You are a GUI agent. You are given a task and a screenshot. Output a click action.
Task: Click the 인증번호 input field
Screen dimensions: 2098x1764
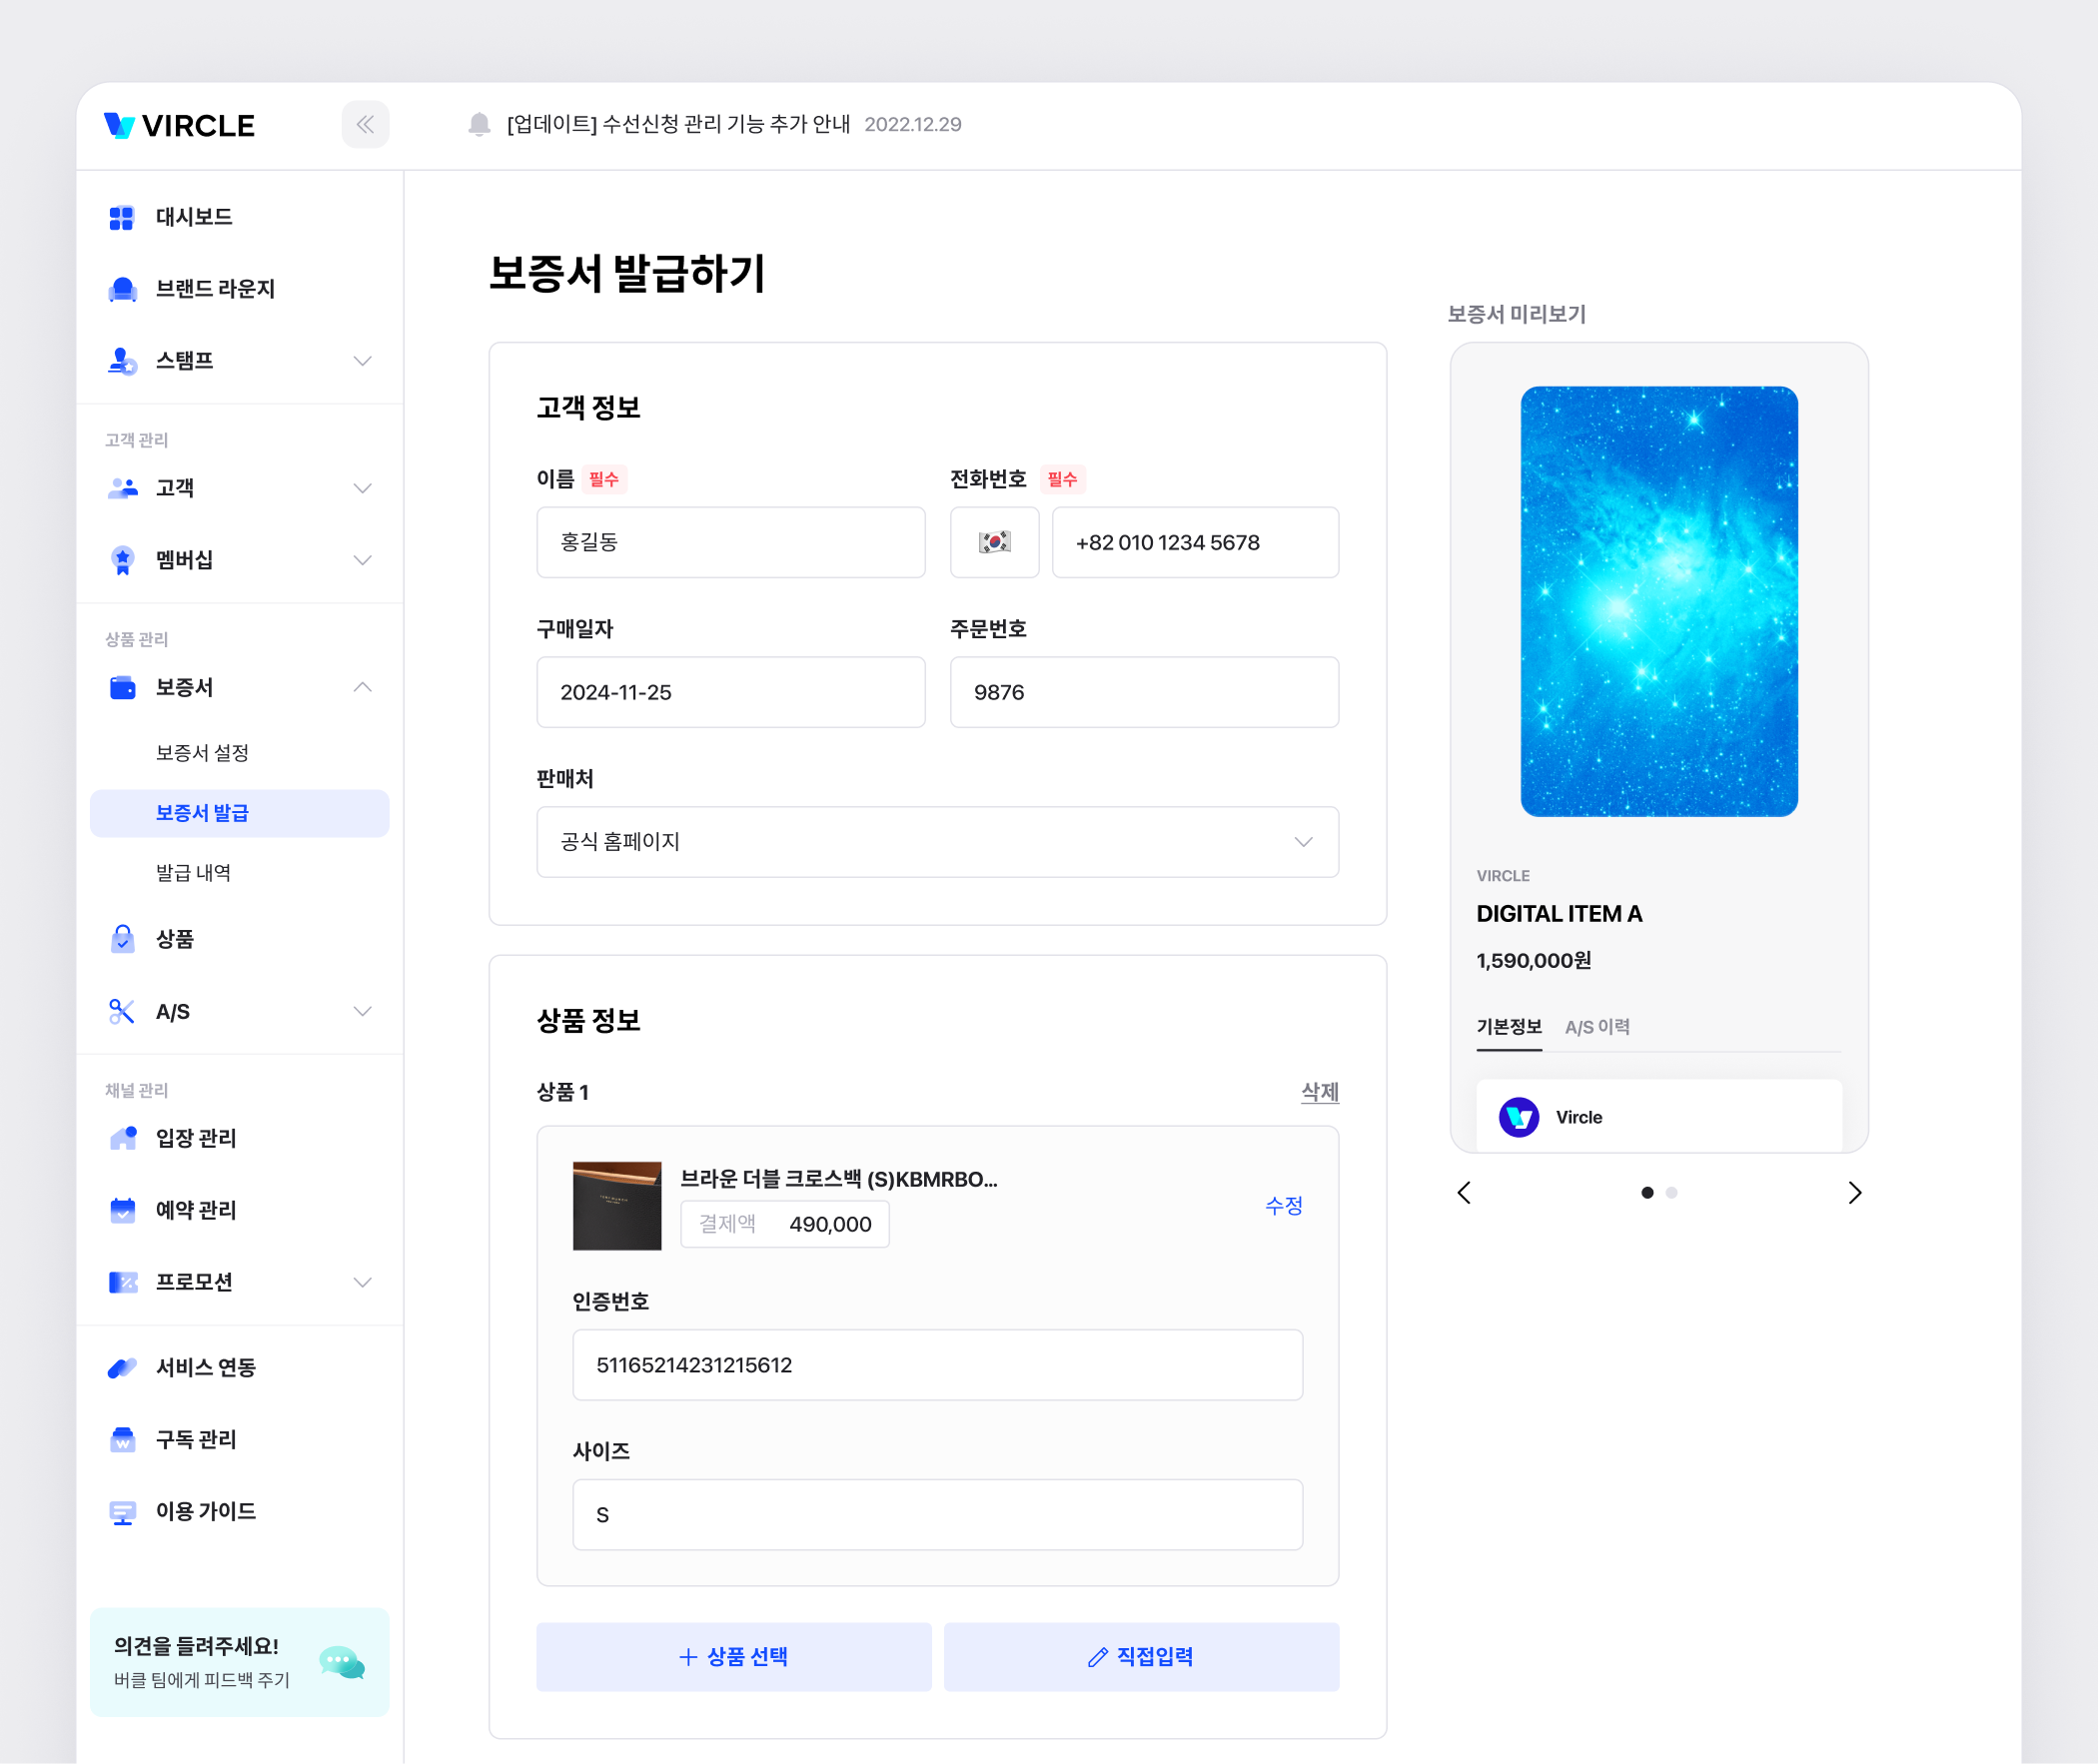(x=936, y=1365)
